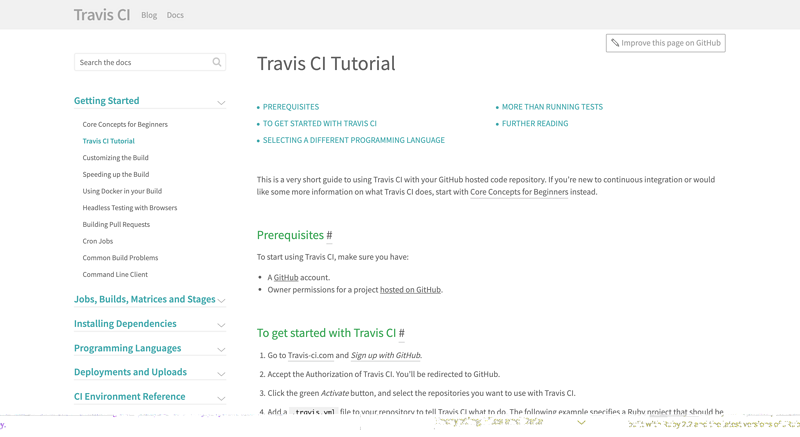Viewport: 800px width, 437px height.
Task: Open CI Environment Reference heading
Action: point(130,397)
